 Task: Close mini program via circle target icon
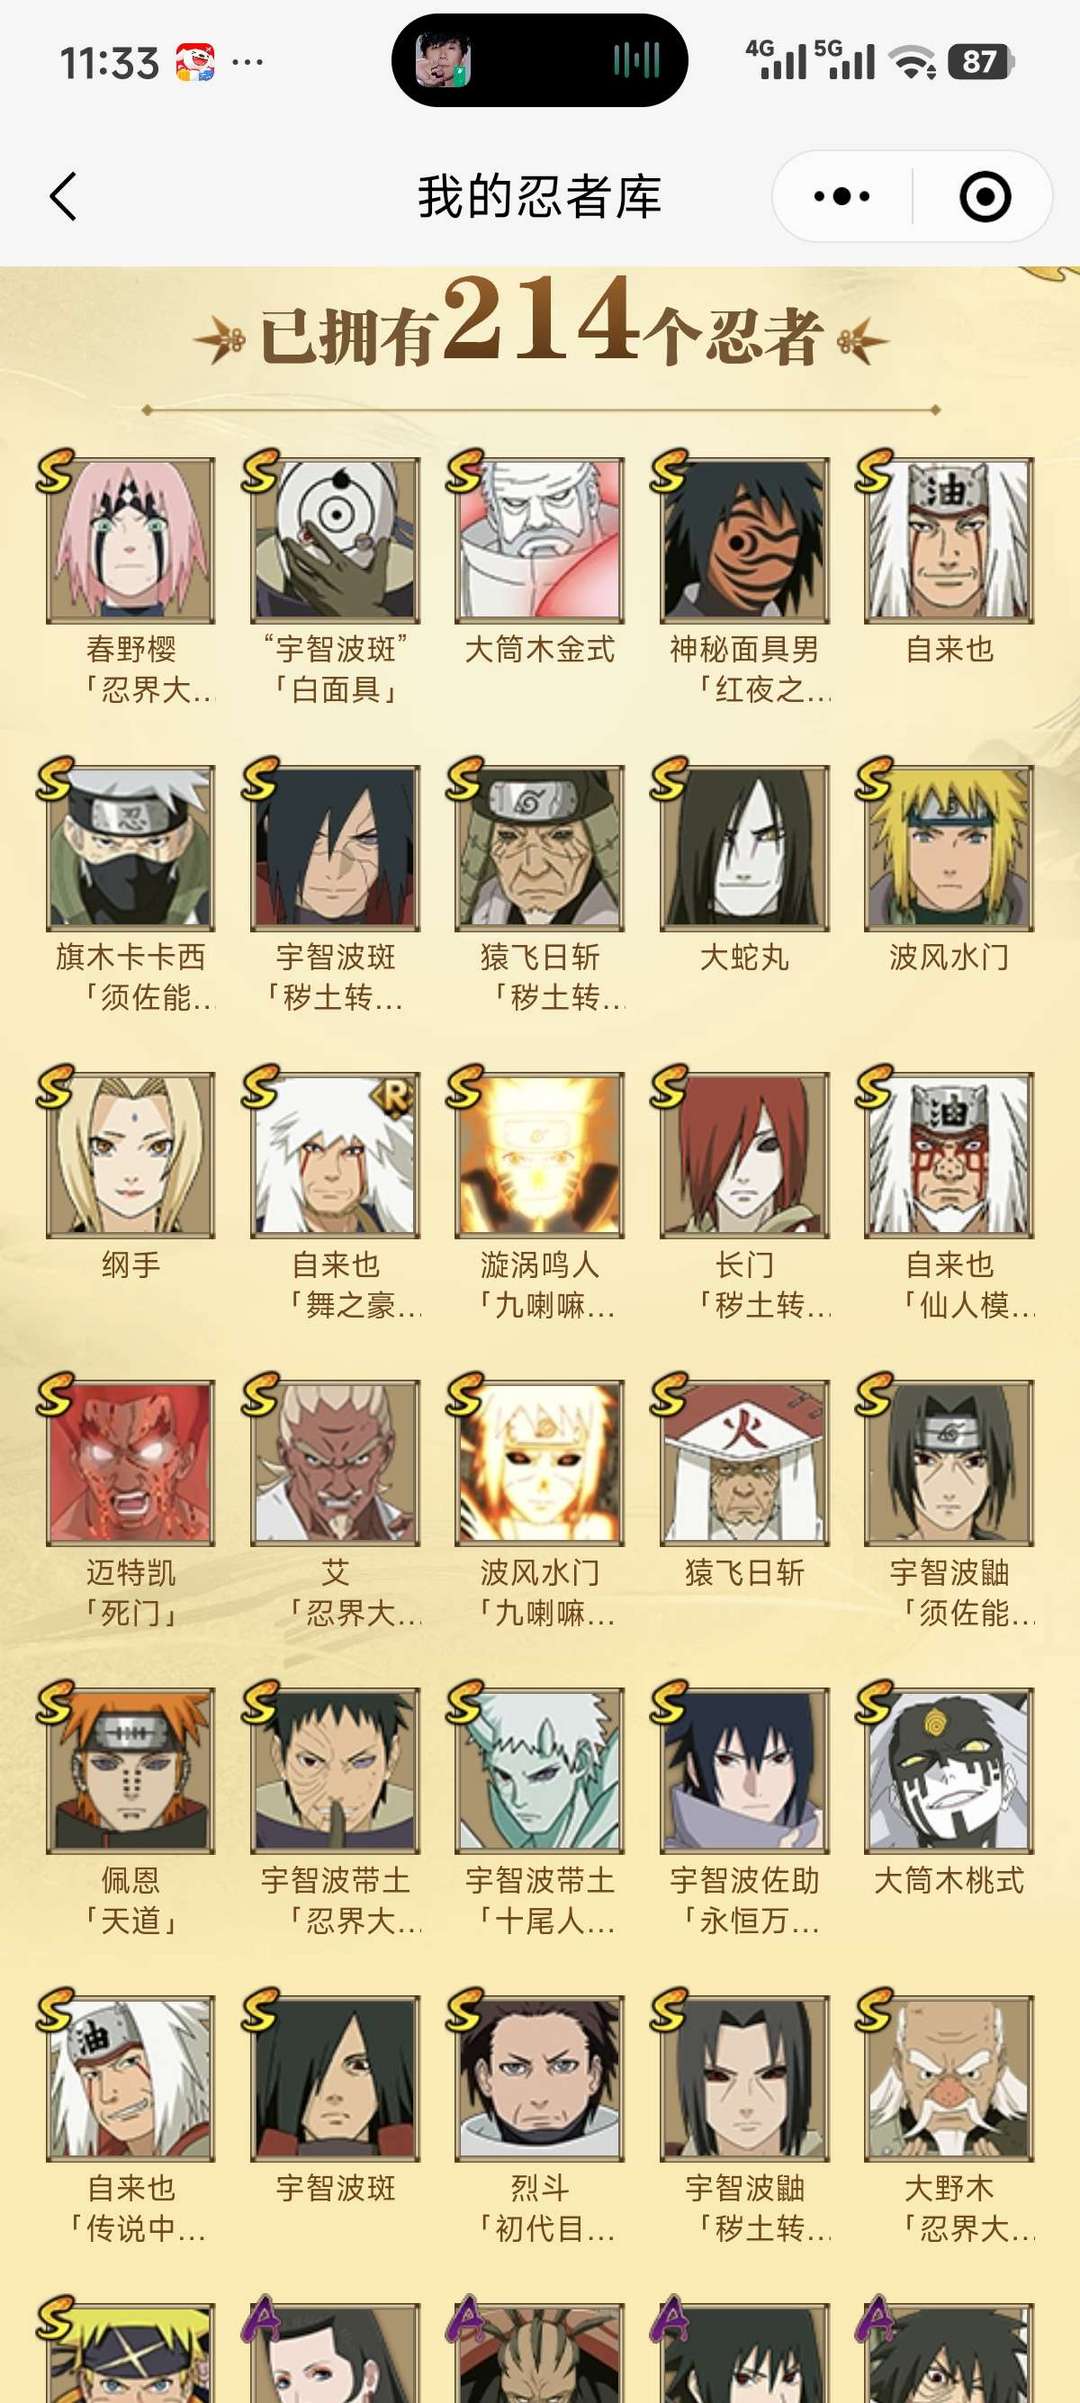click(x=985, y=196)
